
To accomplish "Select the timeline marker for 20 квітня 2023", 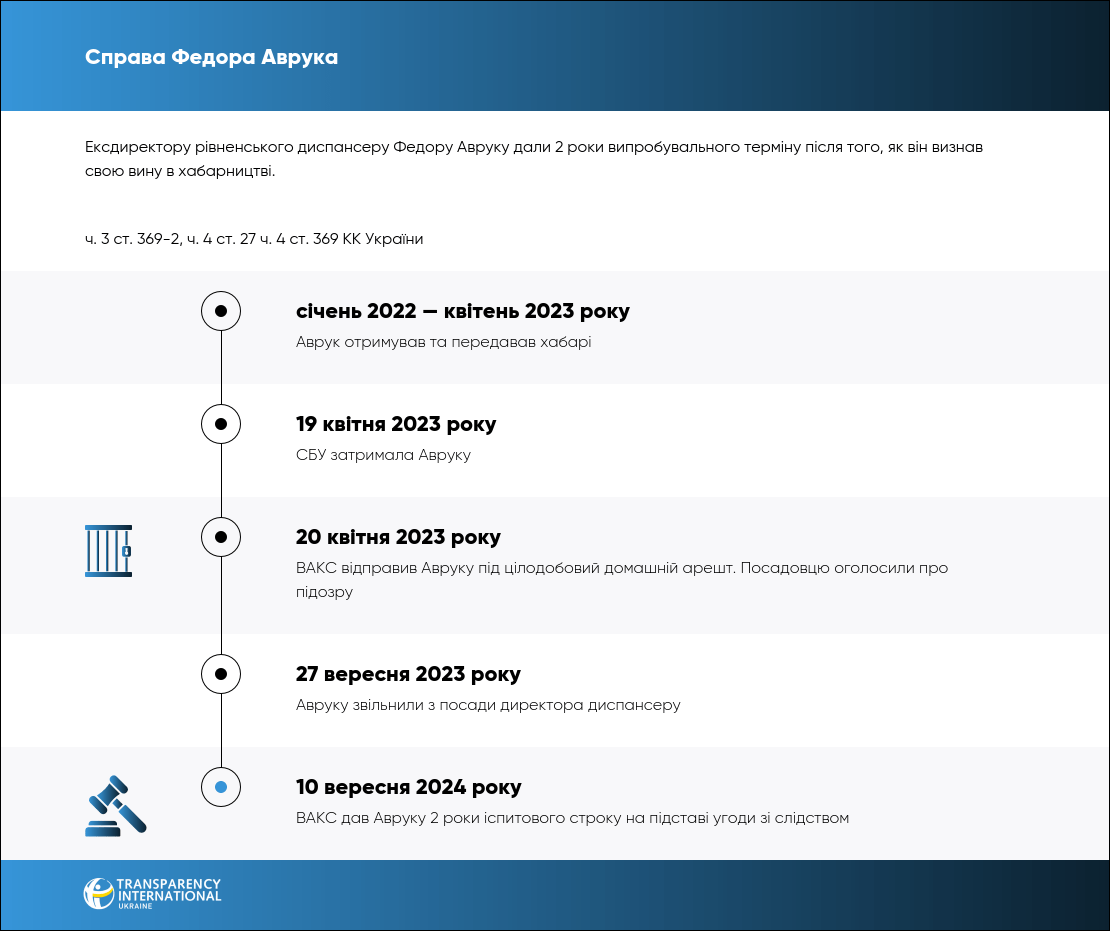I will click(x=221, y=537).
